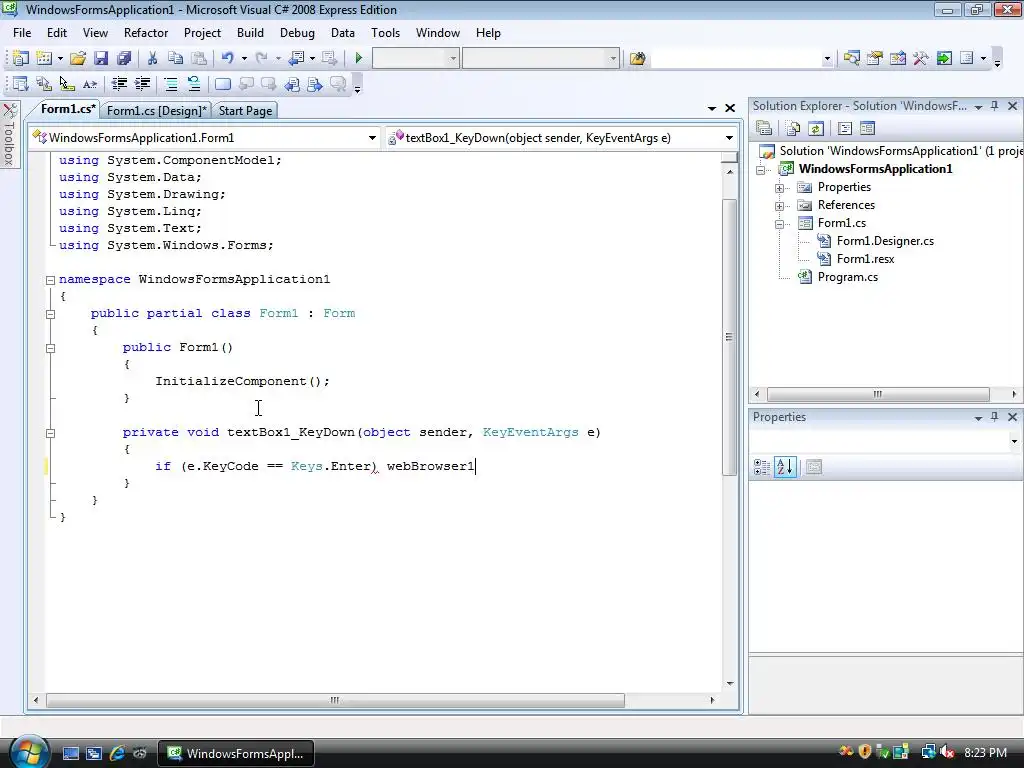The image size is (1024, 768).
Task: Collapse the textBox1_KeyDown method region
Action: click(50, 433)
